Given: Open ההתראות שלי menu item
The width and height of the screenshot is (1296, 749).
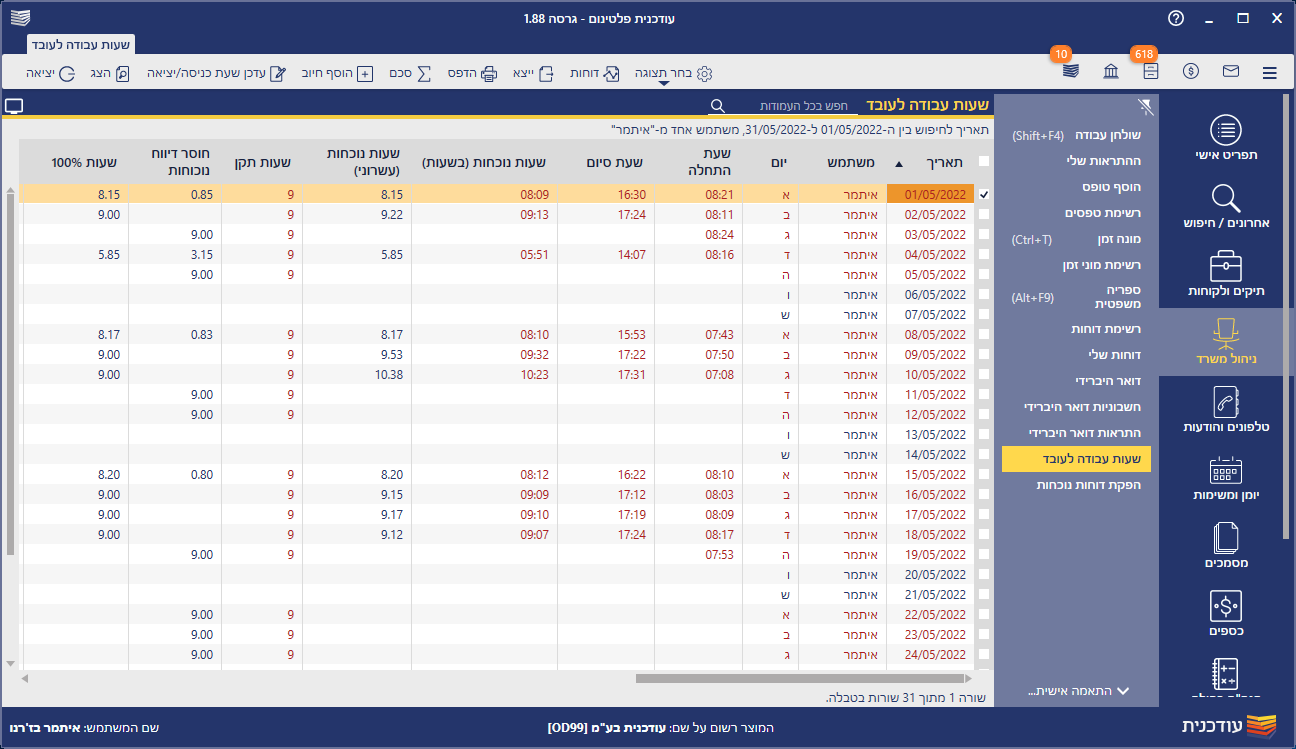Looking at the screenshot, I should [x=1076, y=160].
